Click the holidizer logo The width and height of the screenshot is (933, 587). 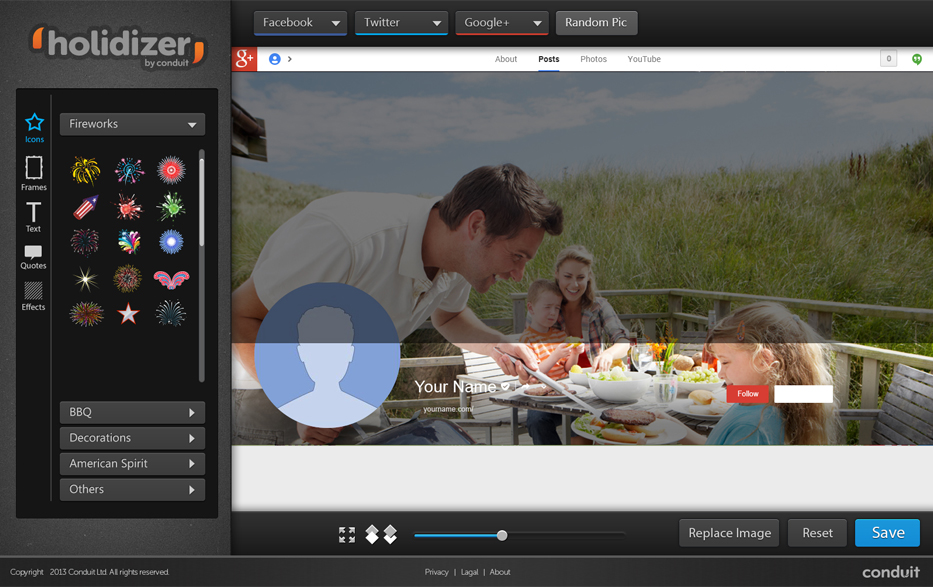(x=118, y=46)
